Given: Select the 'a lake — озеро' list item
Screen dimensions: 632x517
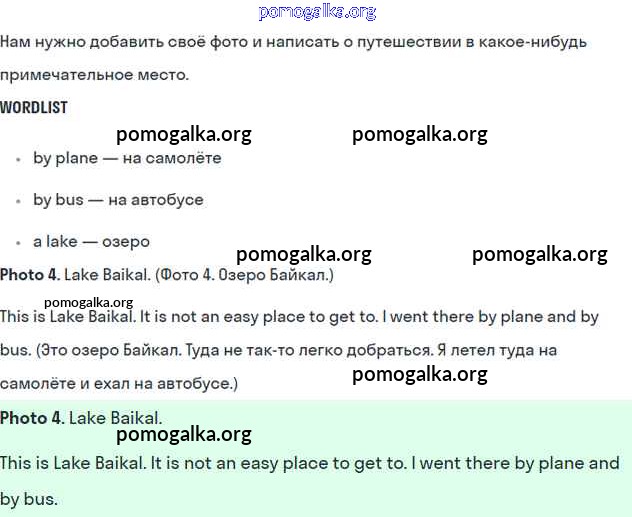Looking at the screenshot, I should 91,242.
